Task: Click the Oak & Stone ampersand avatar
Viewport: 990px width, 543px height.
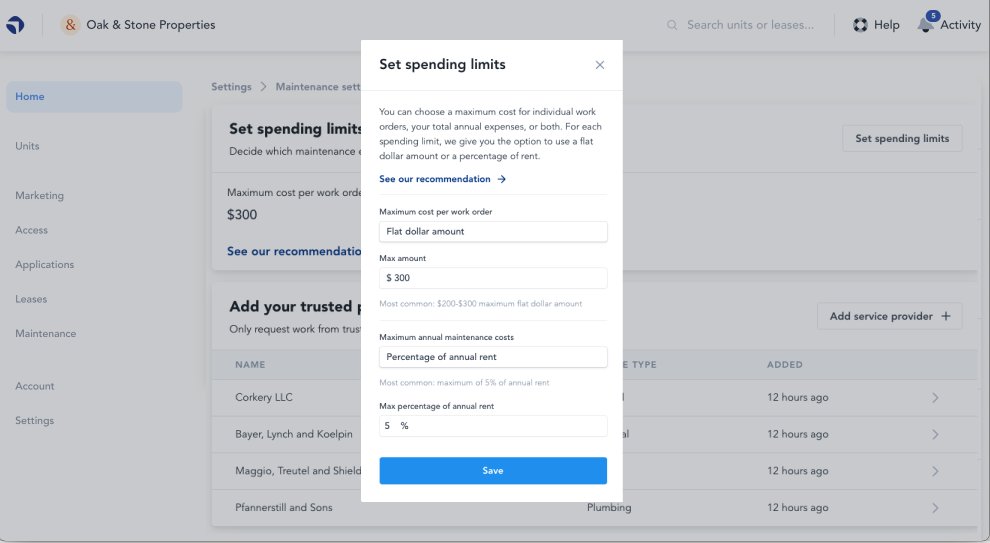Action: pyautogui.click(x=70, y=25)
